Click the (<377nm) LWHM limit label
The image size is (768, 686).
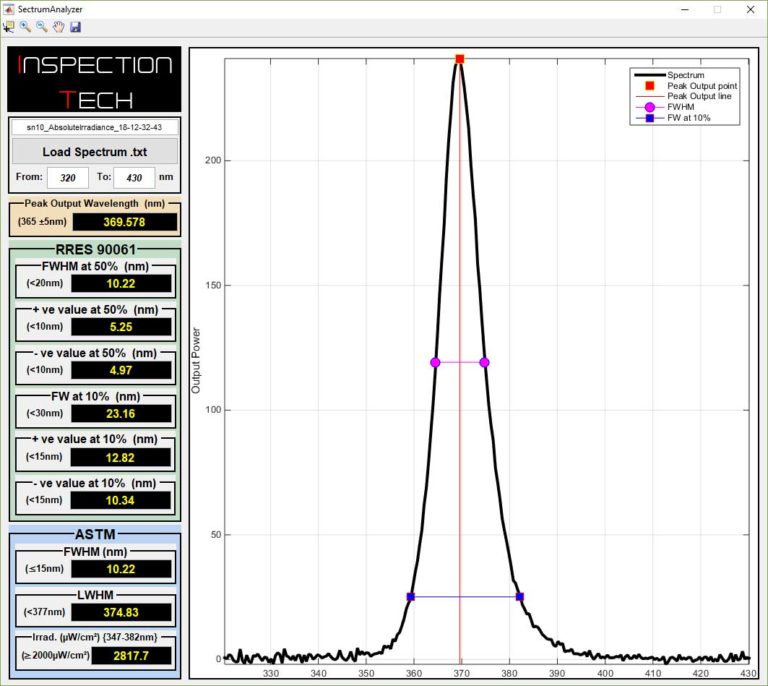44,612
